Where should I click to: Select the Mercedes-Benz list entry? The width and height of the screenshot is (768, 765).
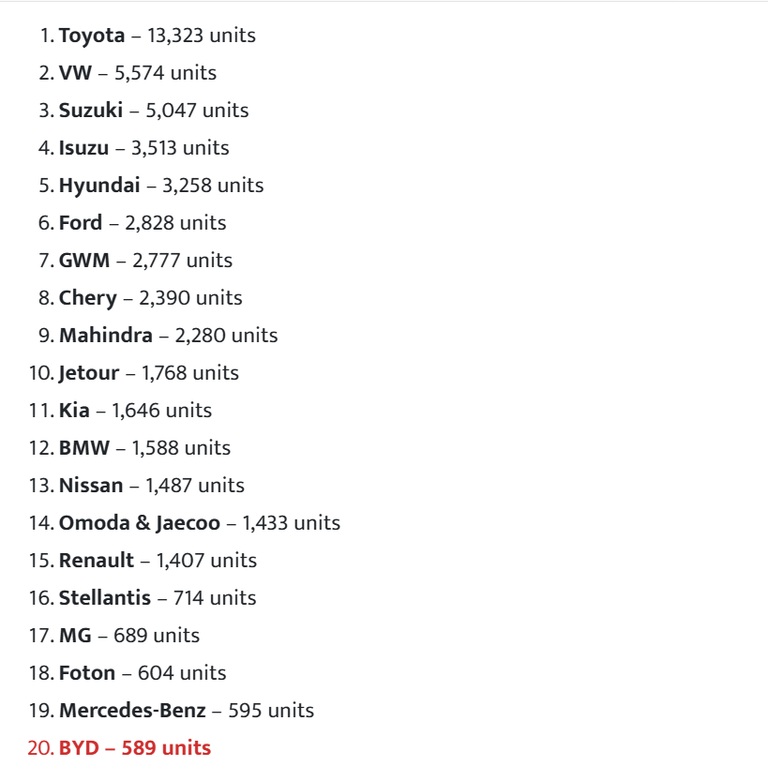pos(132,711)
